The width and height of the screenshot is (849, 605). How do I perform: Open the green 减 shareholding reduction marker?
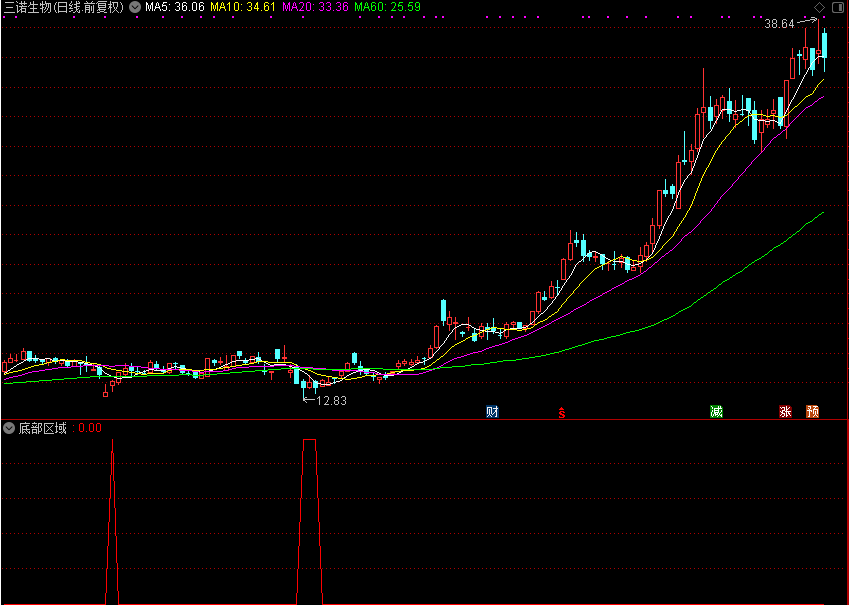716,412
